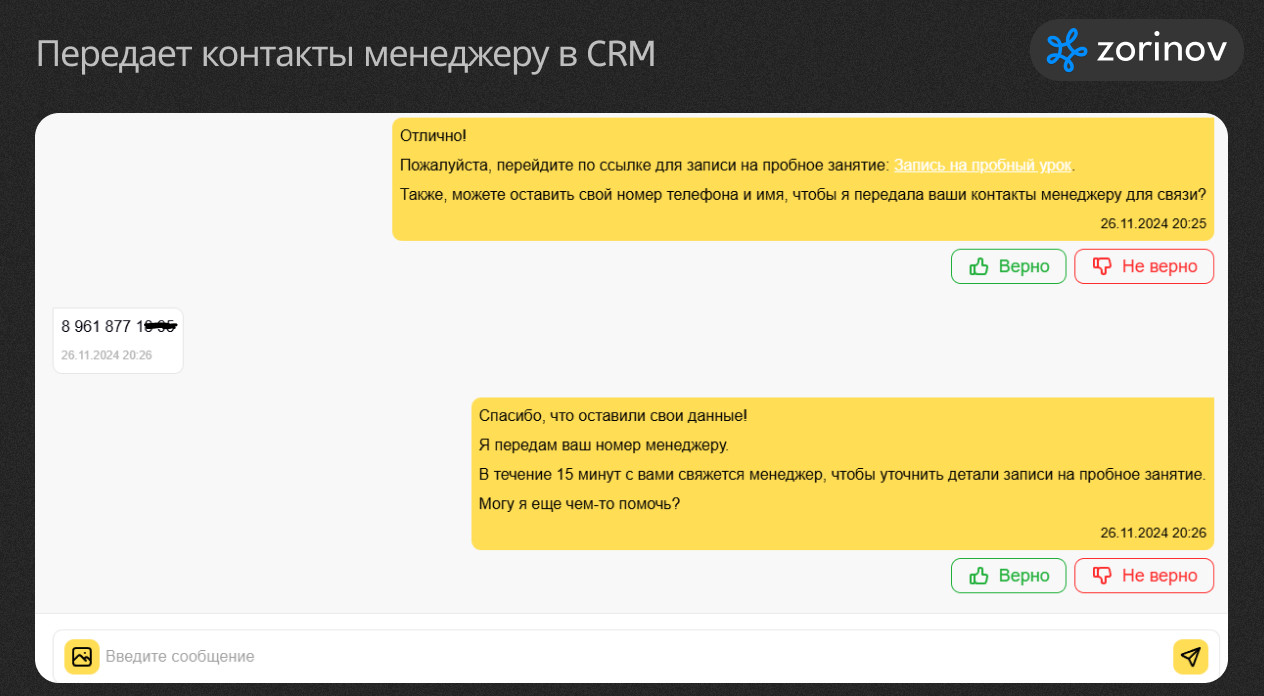Click thumbs-down icon under the last bot reply
This screenshot has width=1264, height=696.
(x=1102, y=575)
